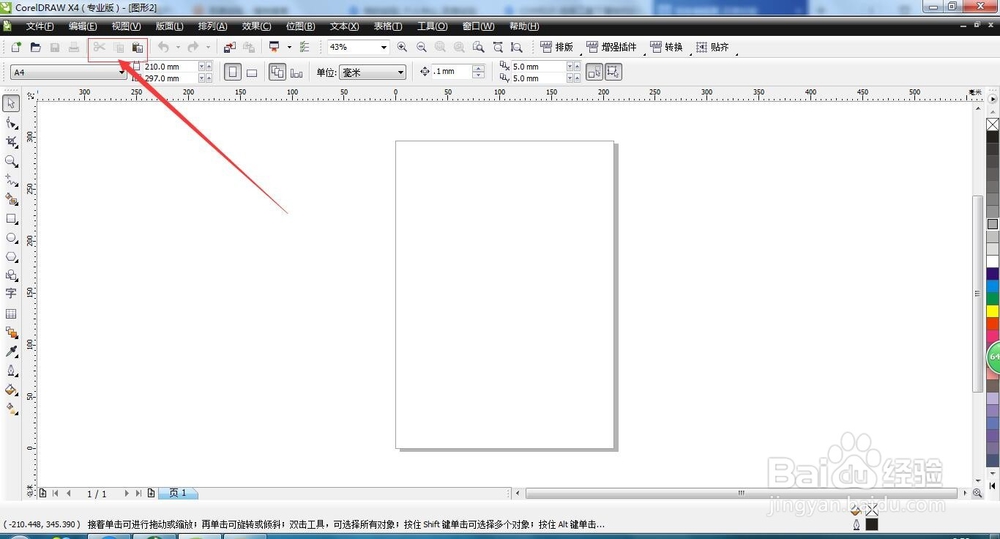Click the Cut scissors icon

tap(99, 47)
